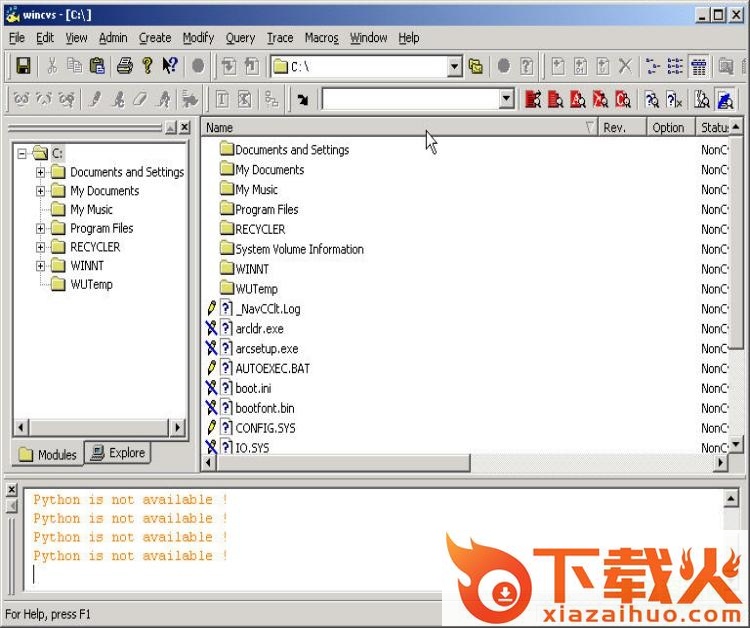Click the add file plus icon

click(558, 66)
